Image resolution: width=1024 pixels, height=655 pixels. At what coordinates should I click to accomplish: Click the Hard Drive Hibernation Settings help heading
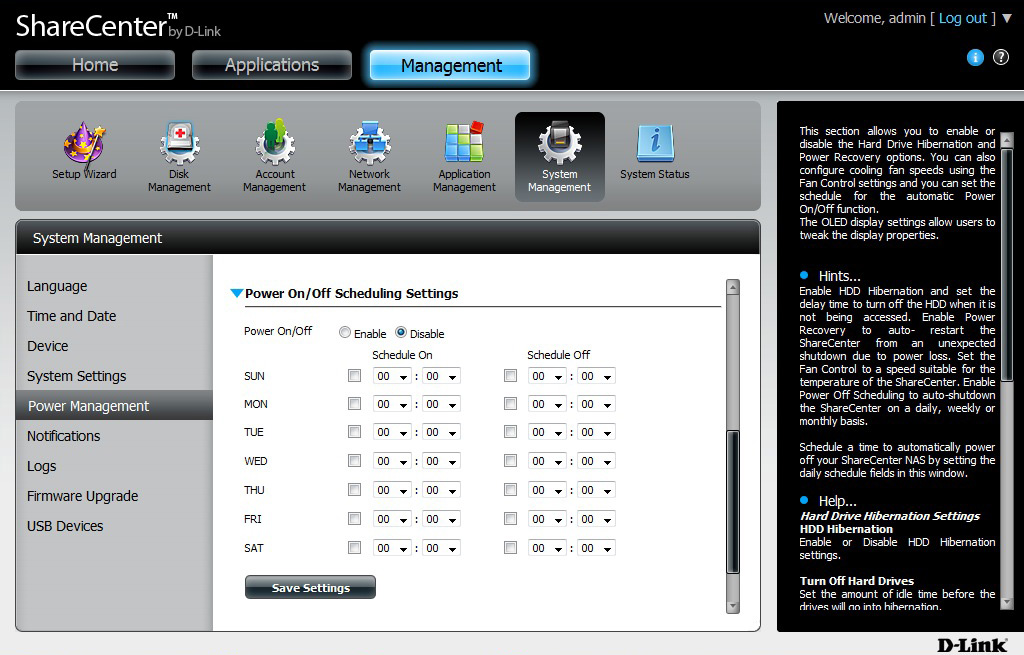[890, 516]
